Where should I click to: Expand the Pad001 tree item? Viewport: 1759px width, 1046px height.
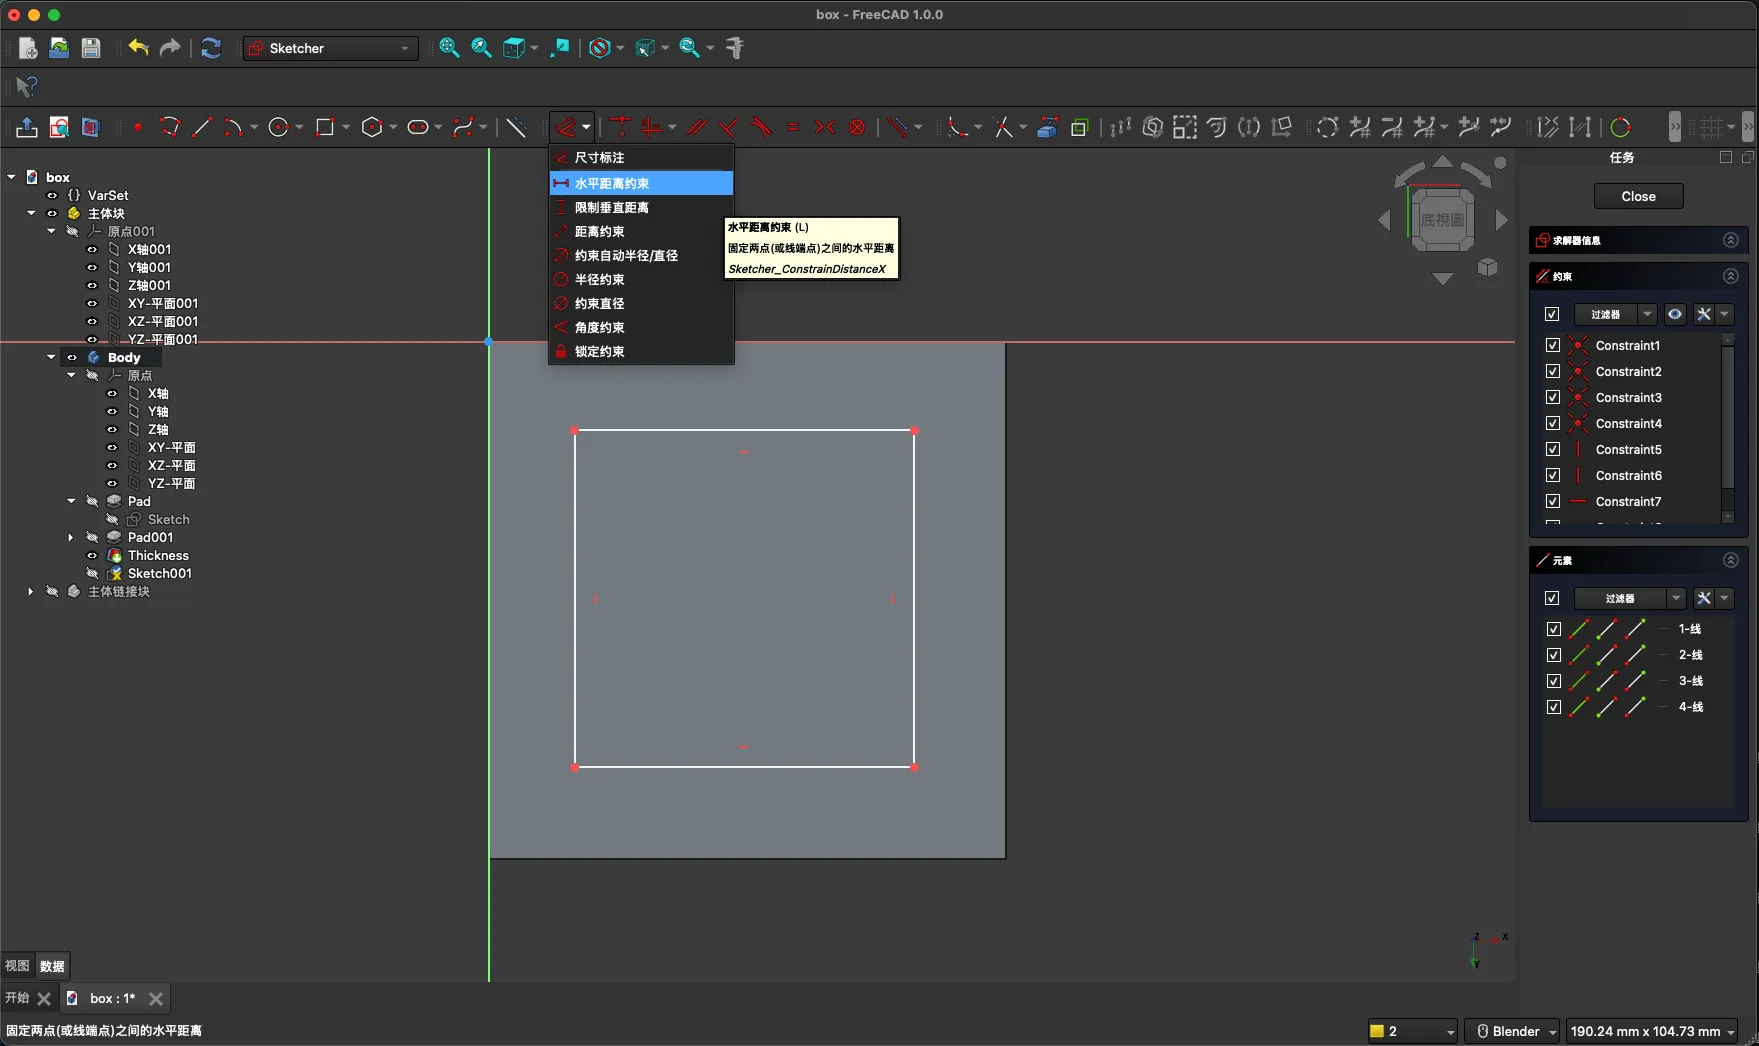click(71, 537)
